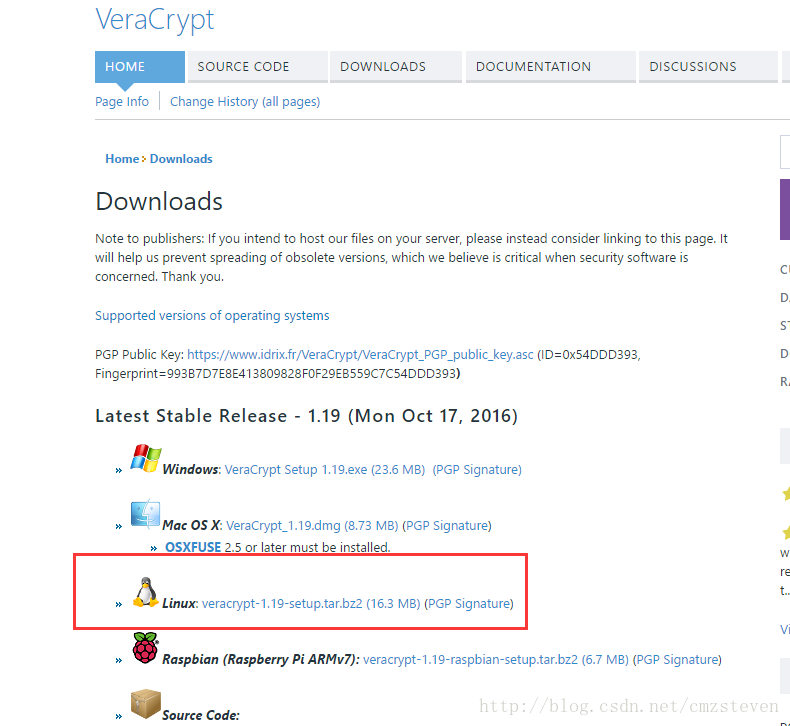The image size is (790, 726).
Task: Open the Windows PGP Signature link
Action: click(x=477, y=470)
